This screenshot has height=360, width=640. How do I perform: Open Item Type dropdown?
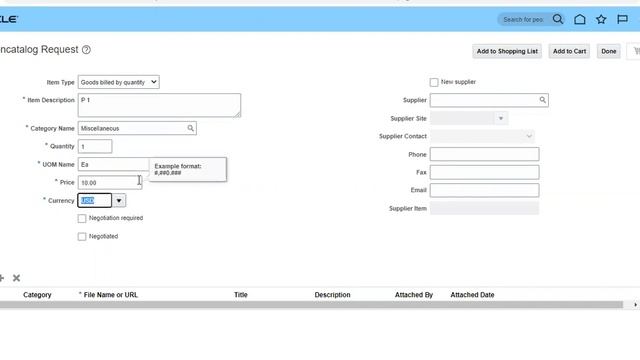point(118,82)
